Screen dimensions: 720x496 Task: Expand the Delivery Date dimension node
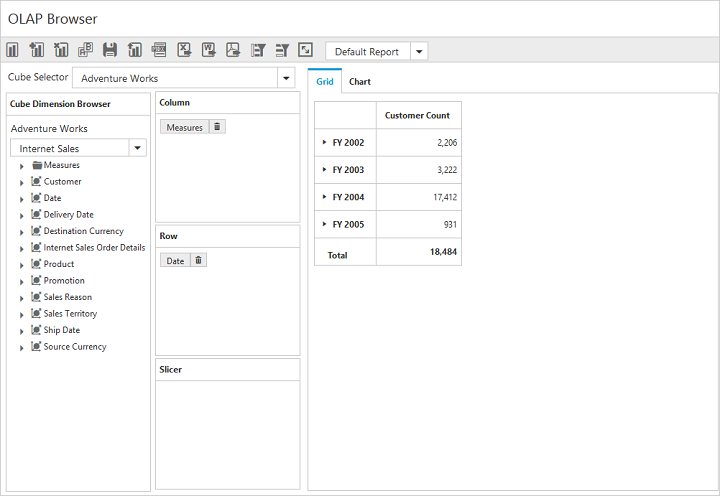point(21,216)
